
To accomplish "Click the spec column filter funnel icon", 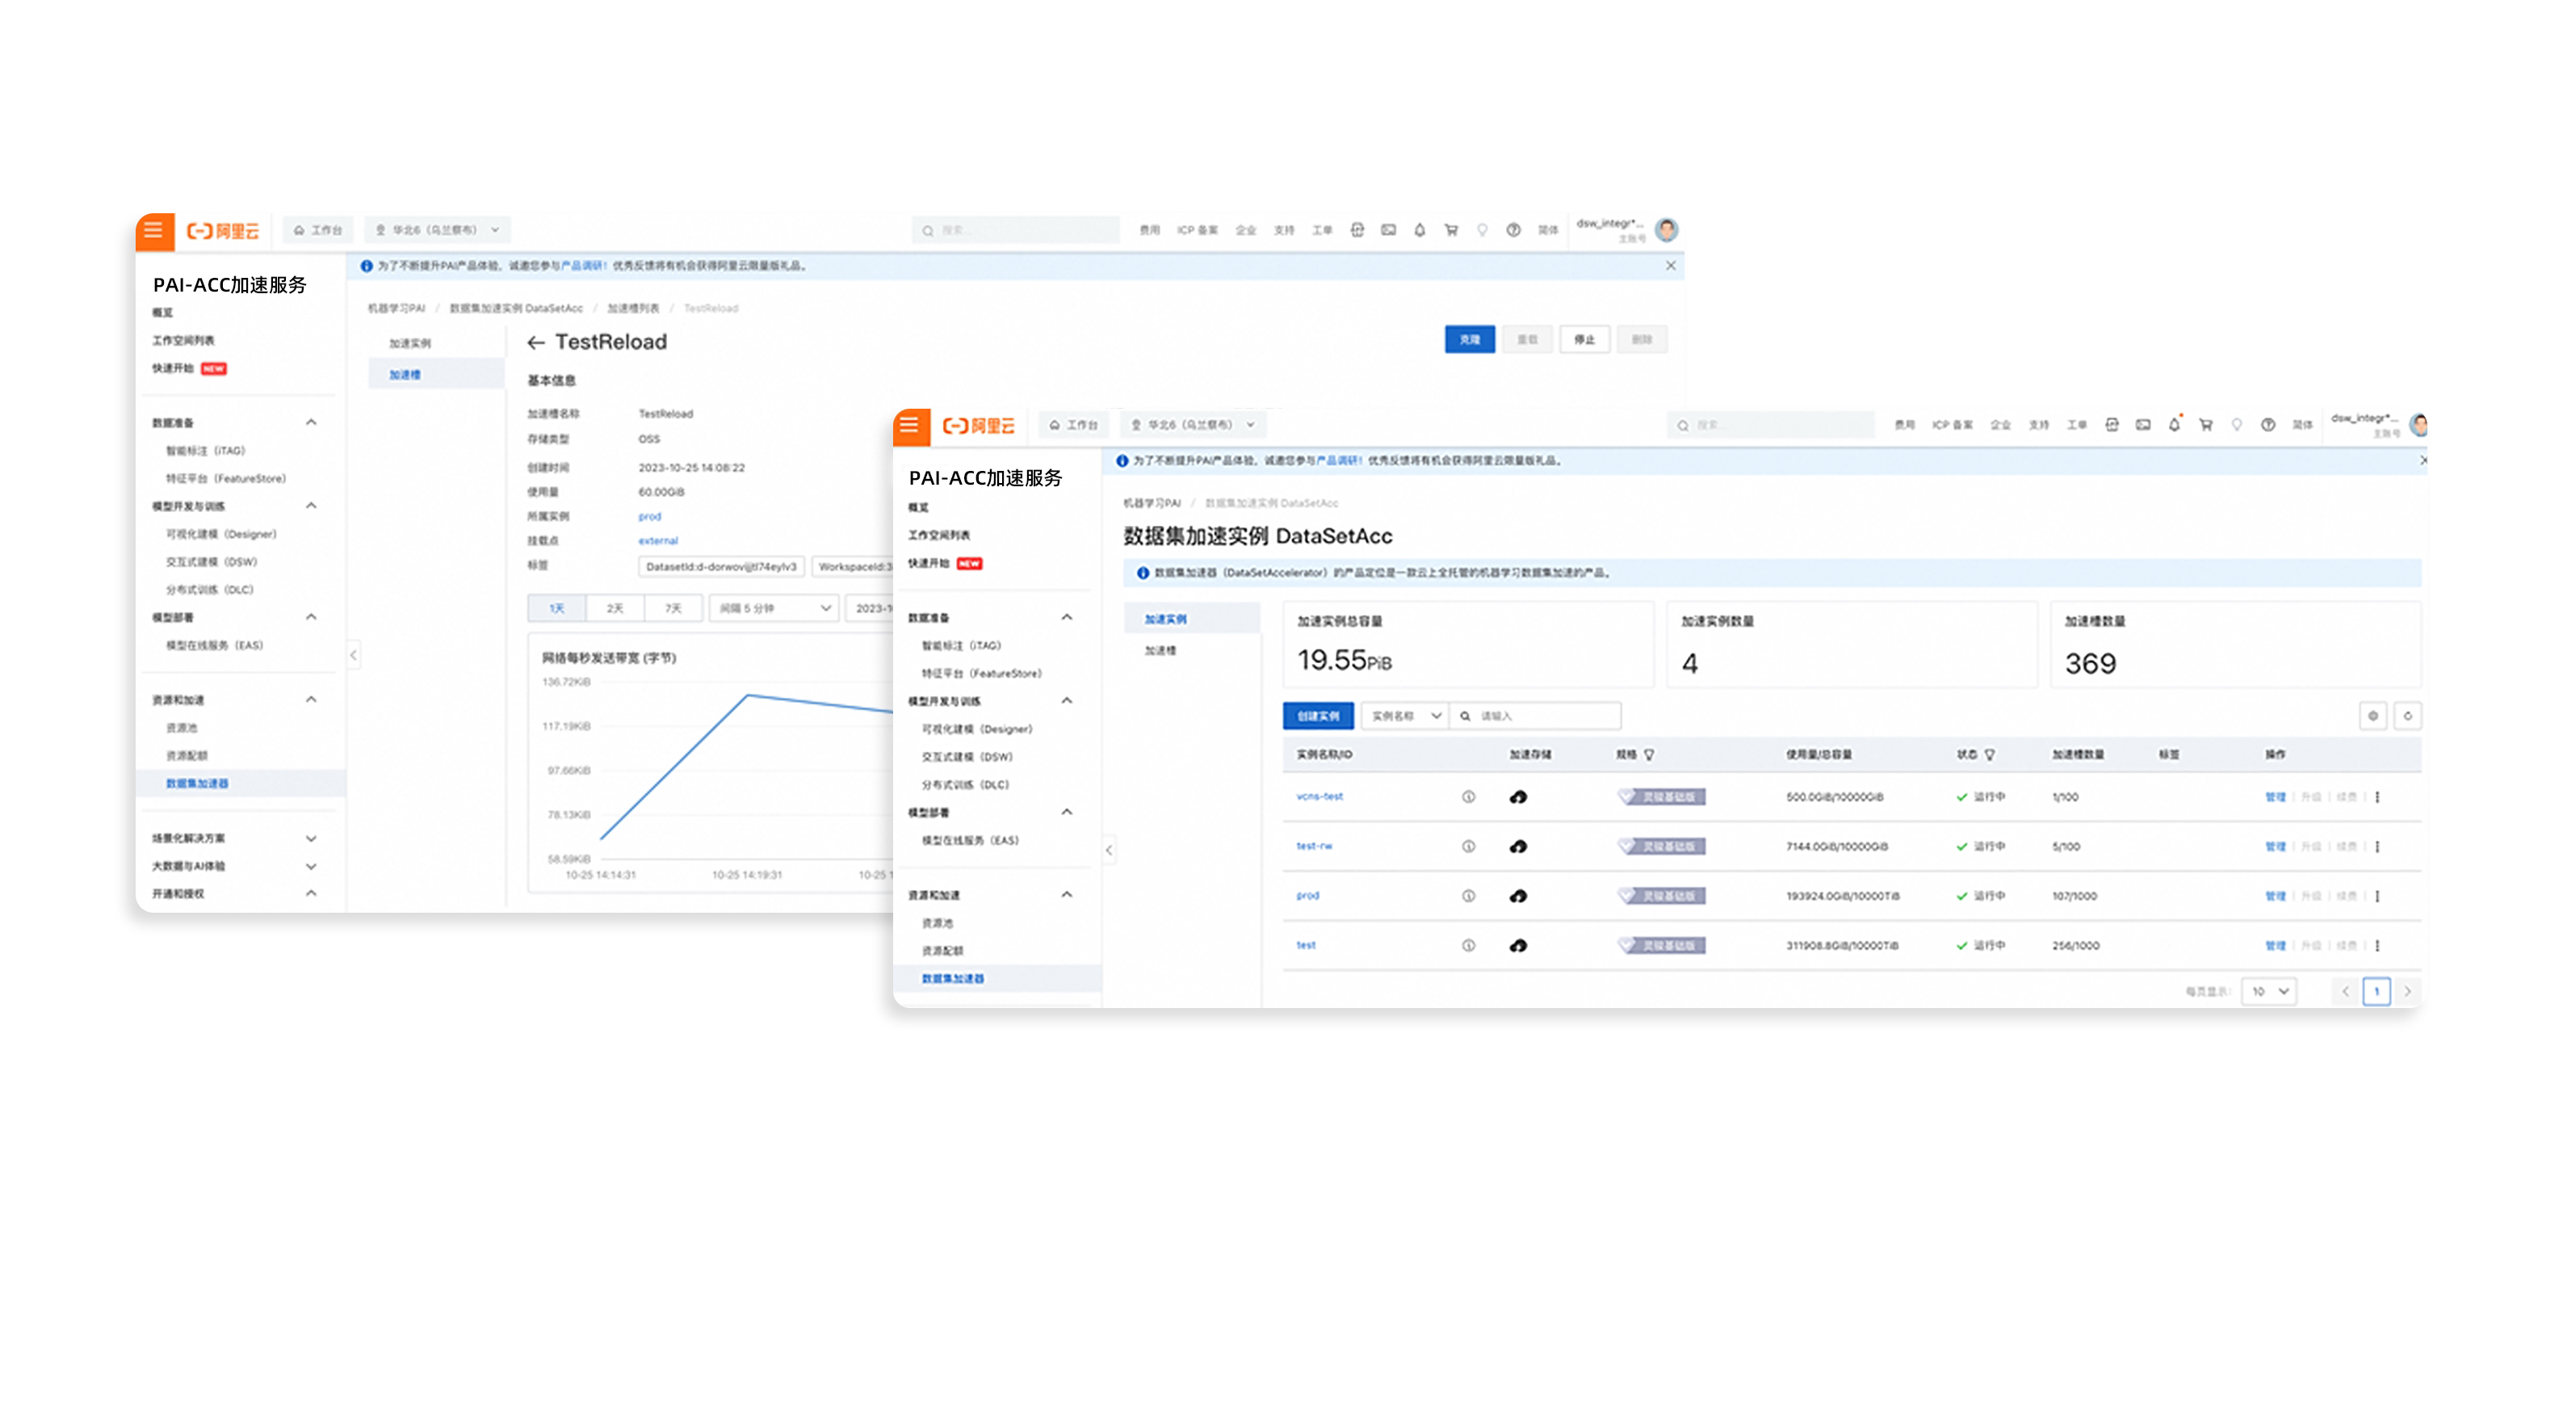I will (x=1649, y=755).
